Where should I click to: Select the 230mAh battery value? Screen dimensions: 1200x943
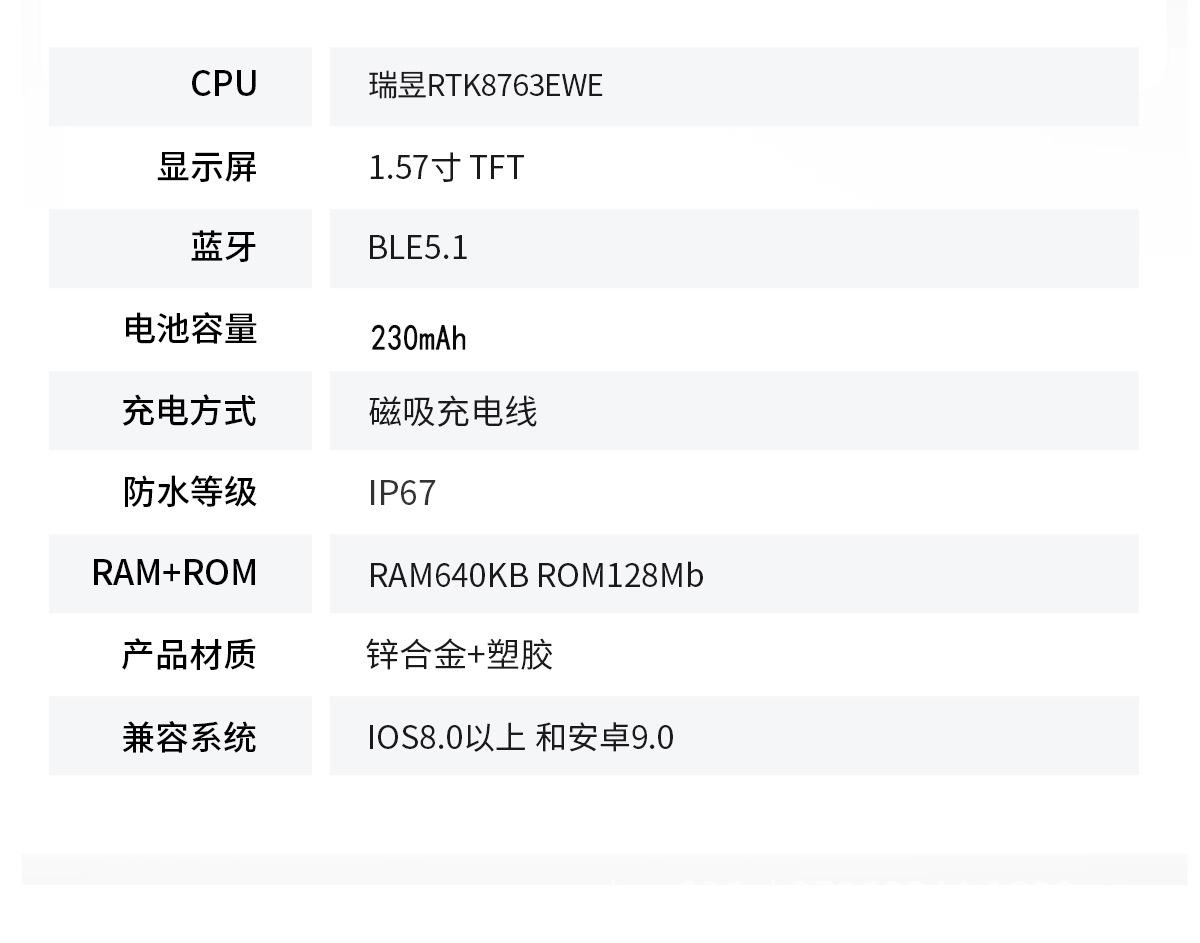coord(418,338)
